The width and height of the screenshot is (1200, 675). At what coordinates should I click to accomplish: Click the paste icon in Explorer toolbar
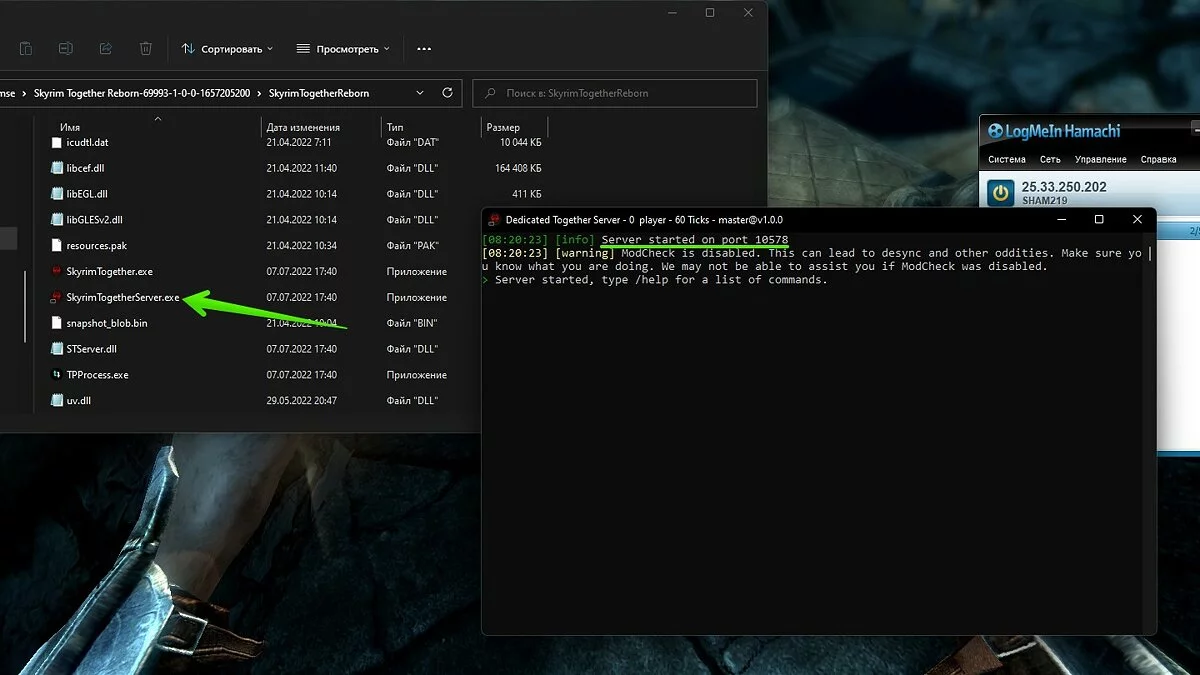(x=26, y=48)
